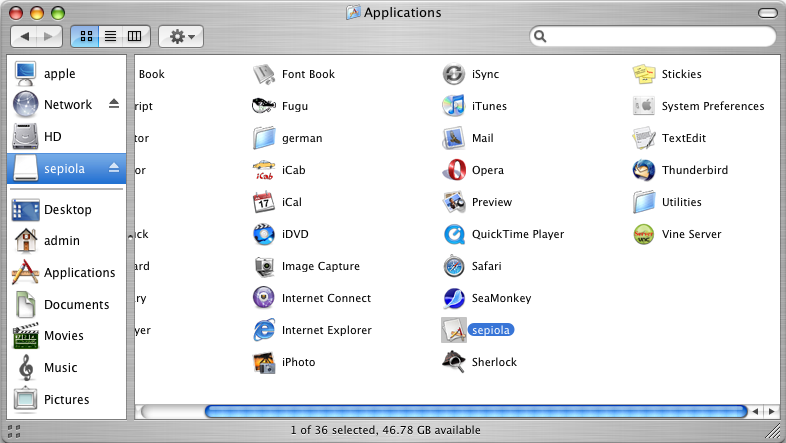This screenshot has width=786, height=443.
Task: Open the Font Book application icon
Action: 264,74
